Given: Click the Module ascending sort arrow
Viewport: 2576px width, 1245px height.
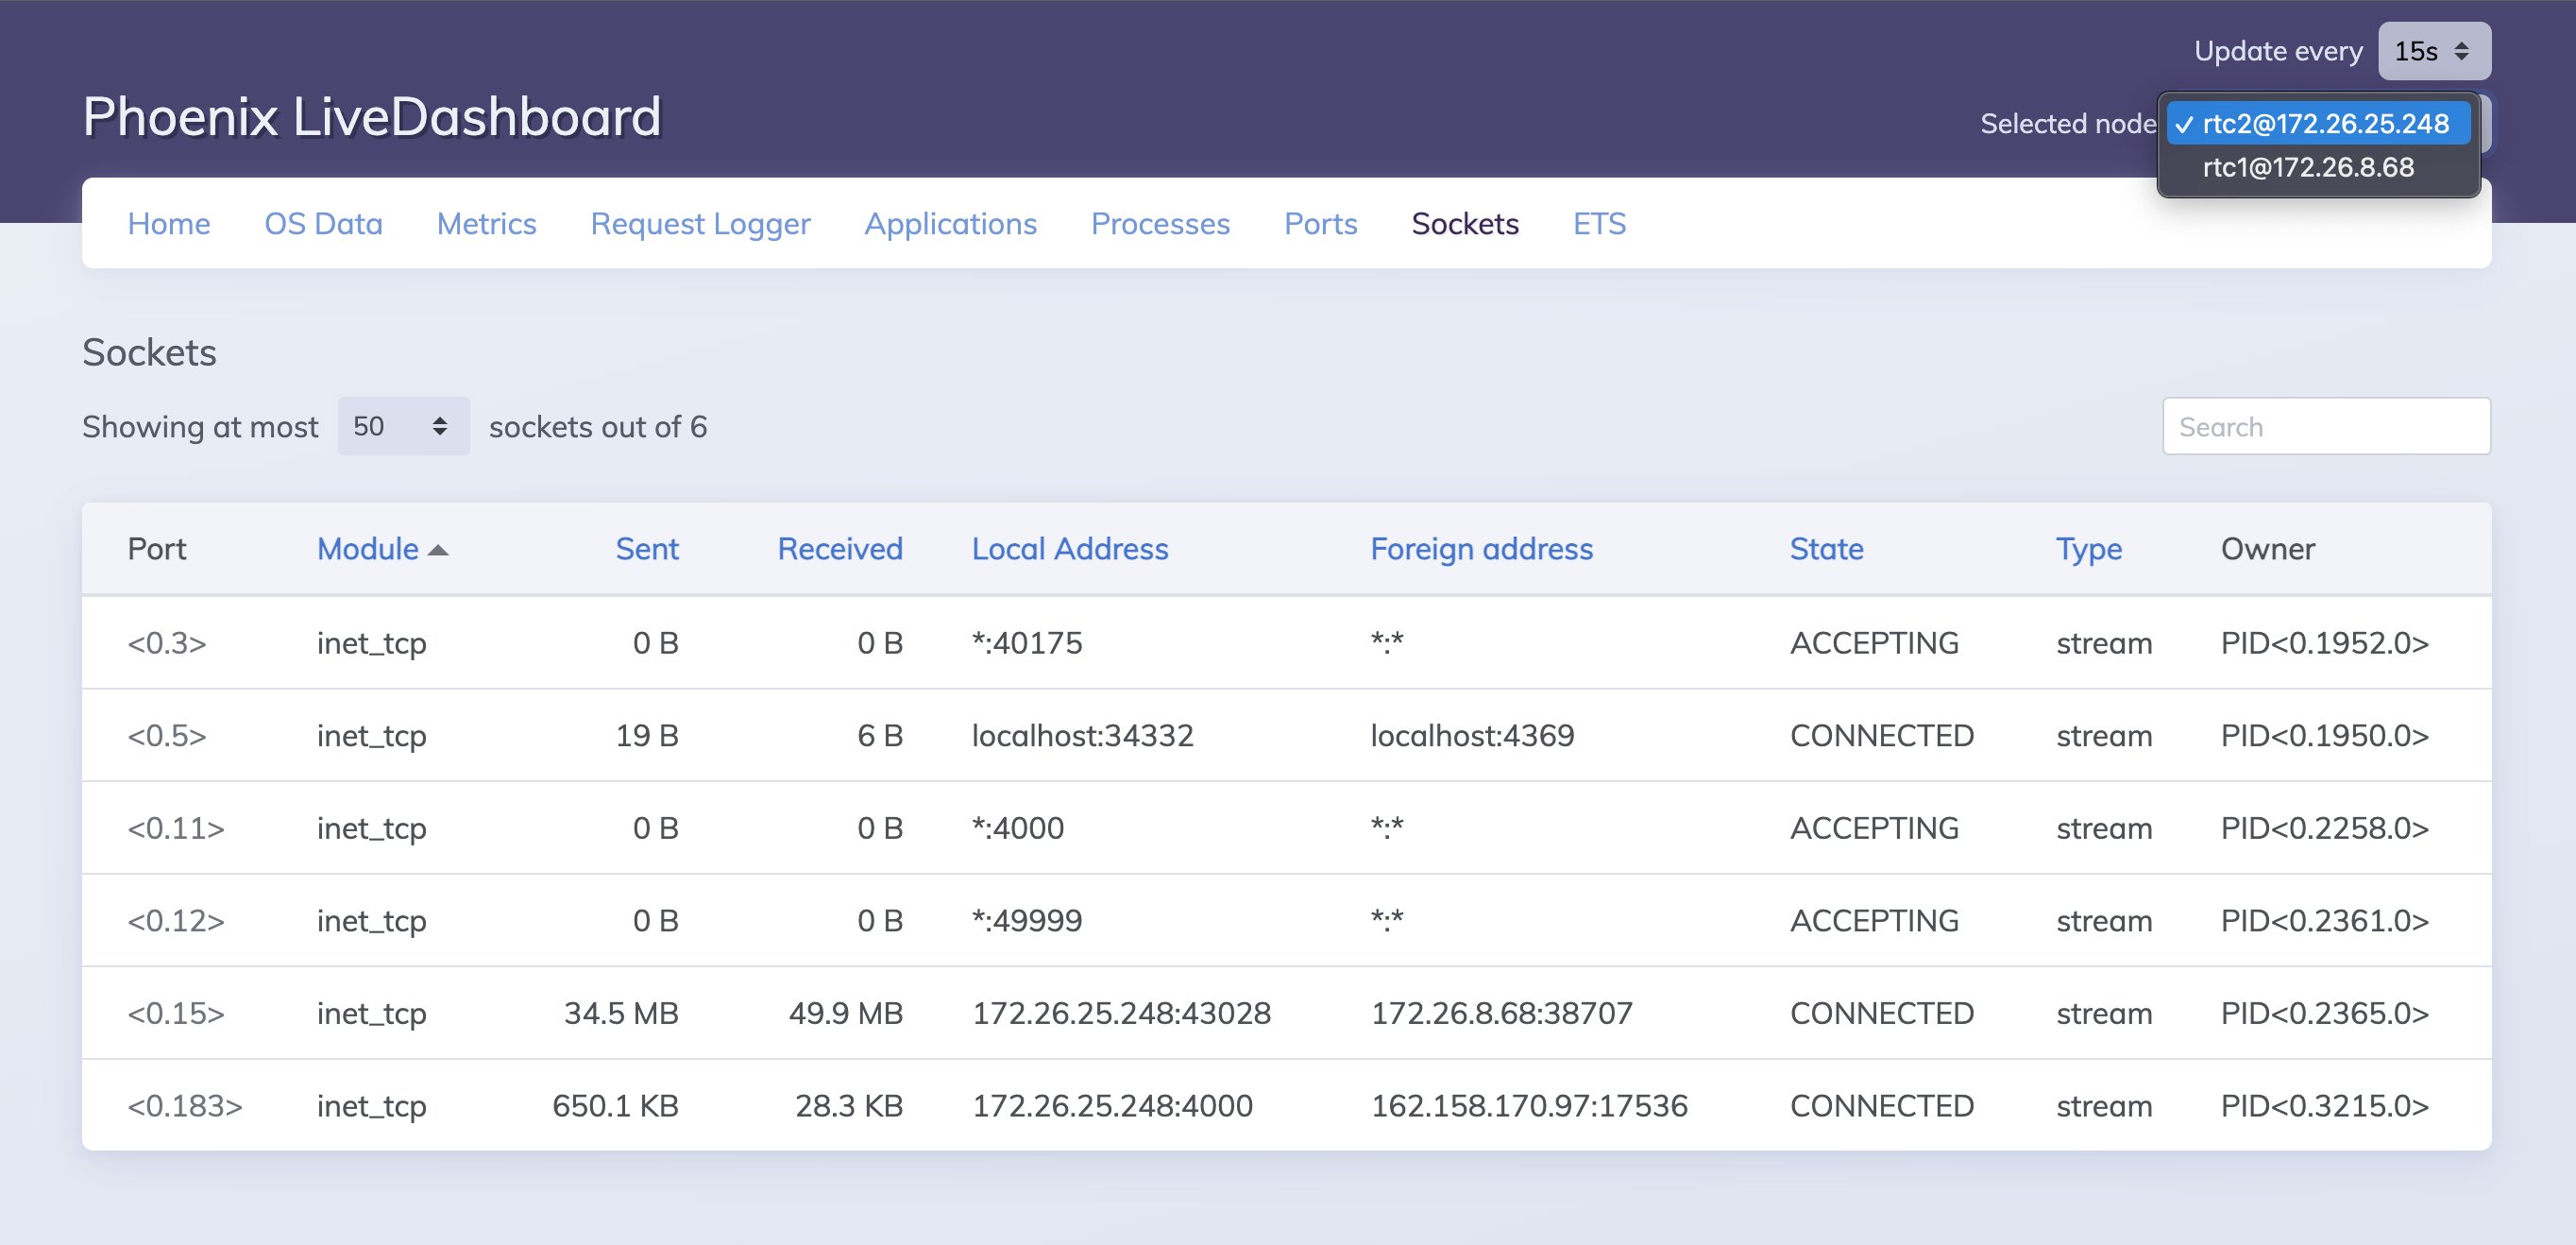Looking at the screenshot, I should pyautogui.click(x=438, y=550).
